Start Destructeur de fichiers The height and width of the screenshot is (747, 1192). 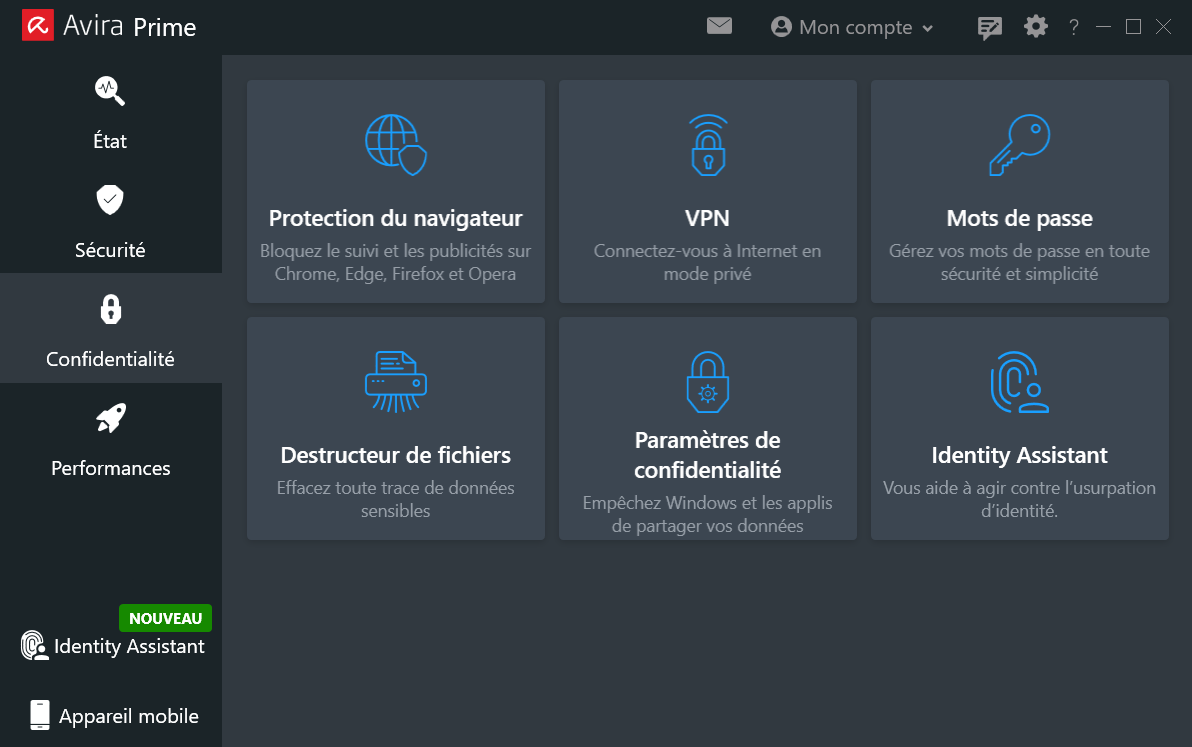point(395,428)
